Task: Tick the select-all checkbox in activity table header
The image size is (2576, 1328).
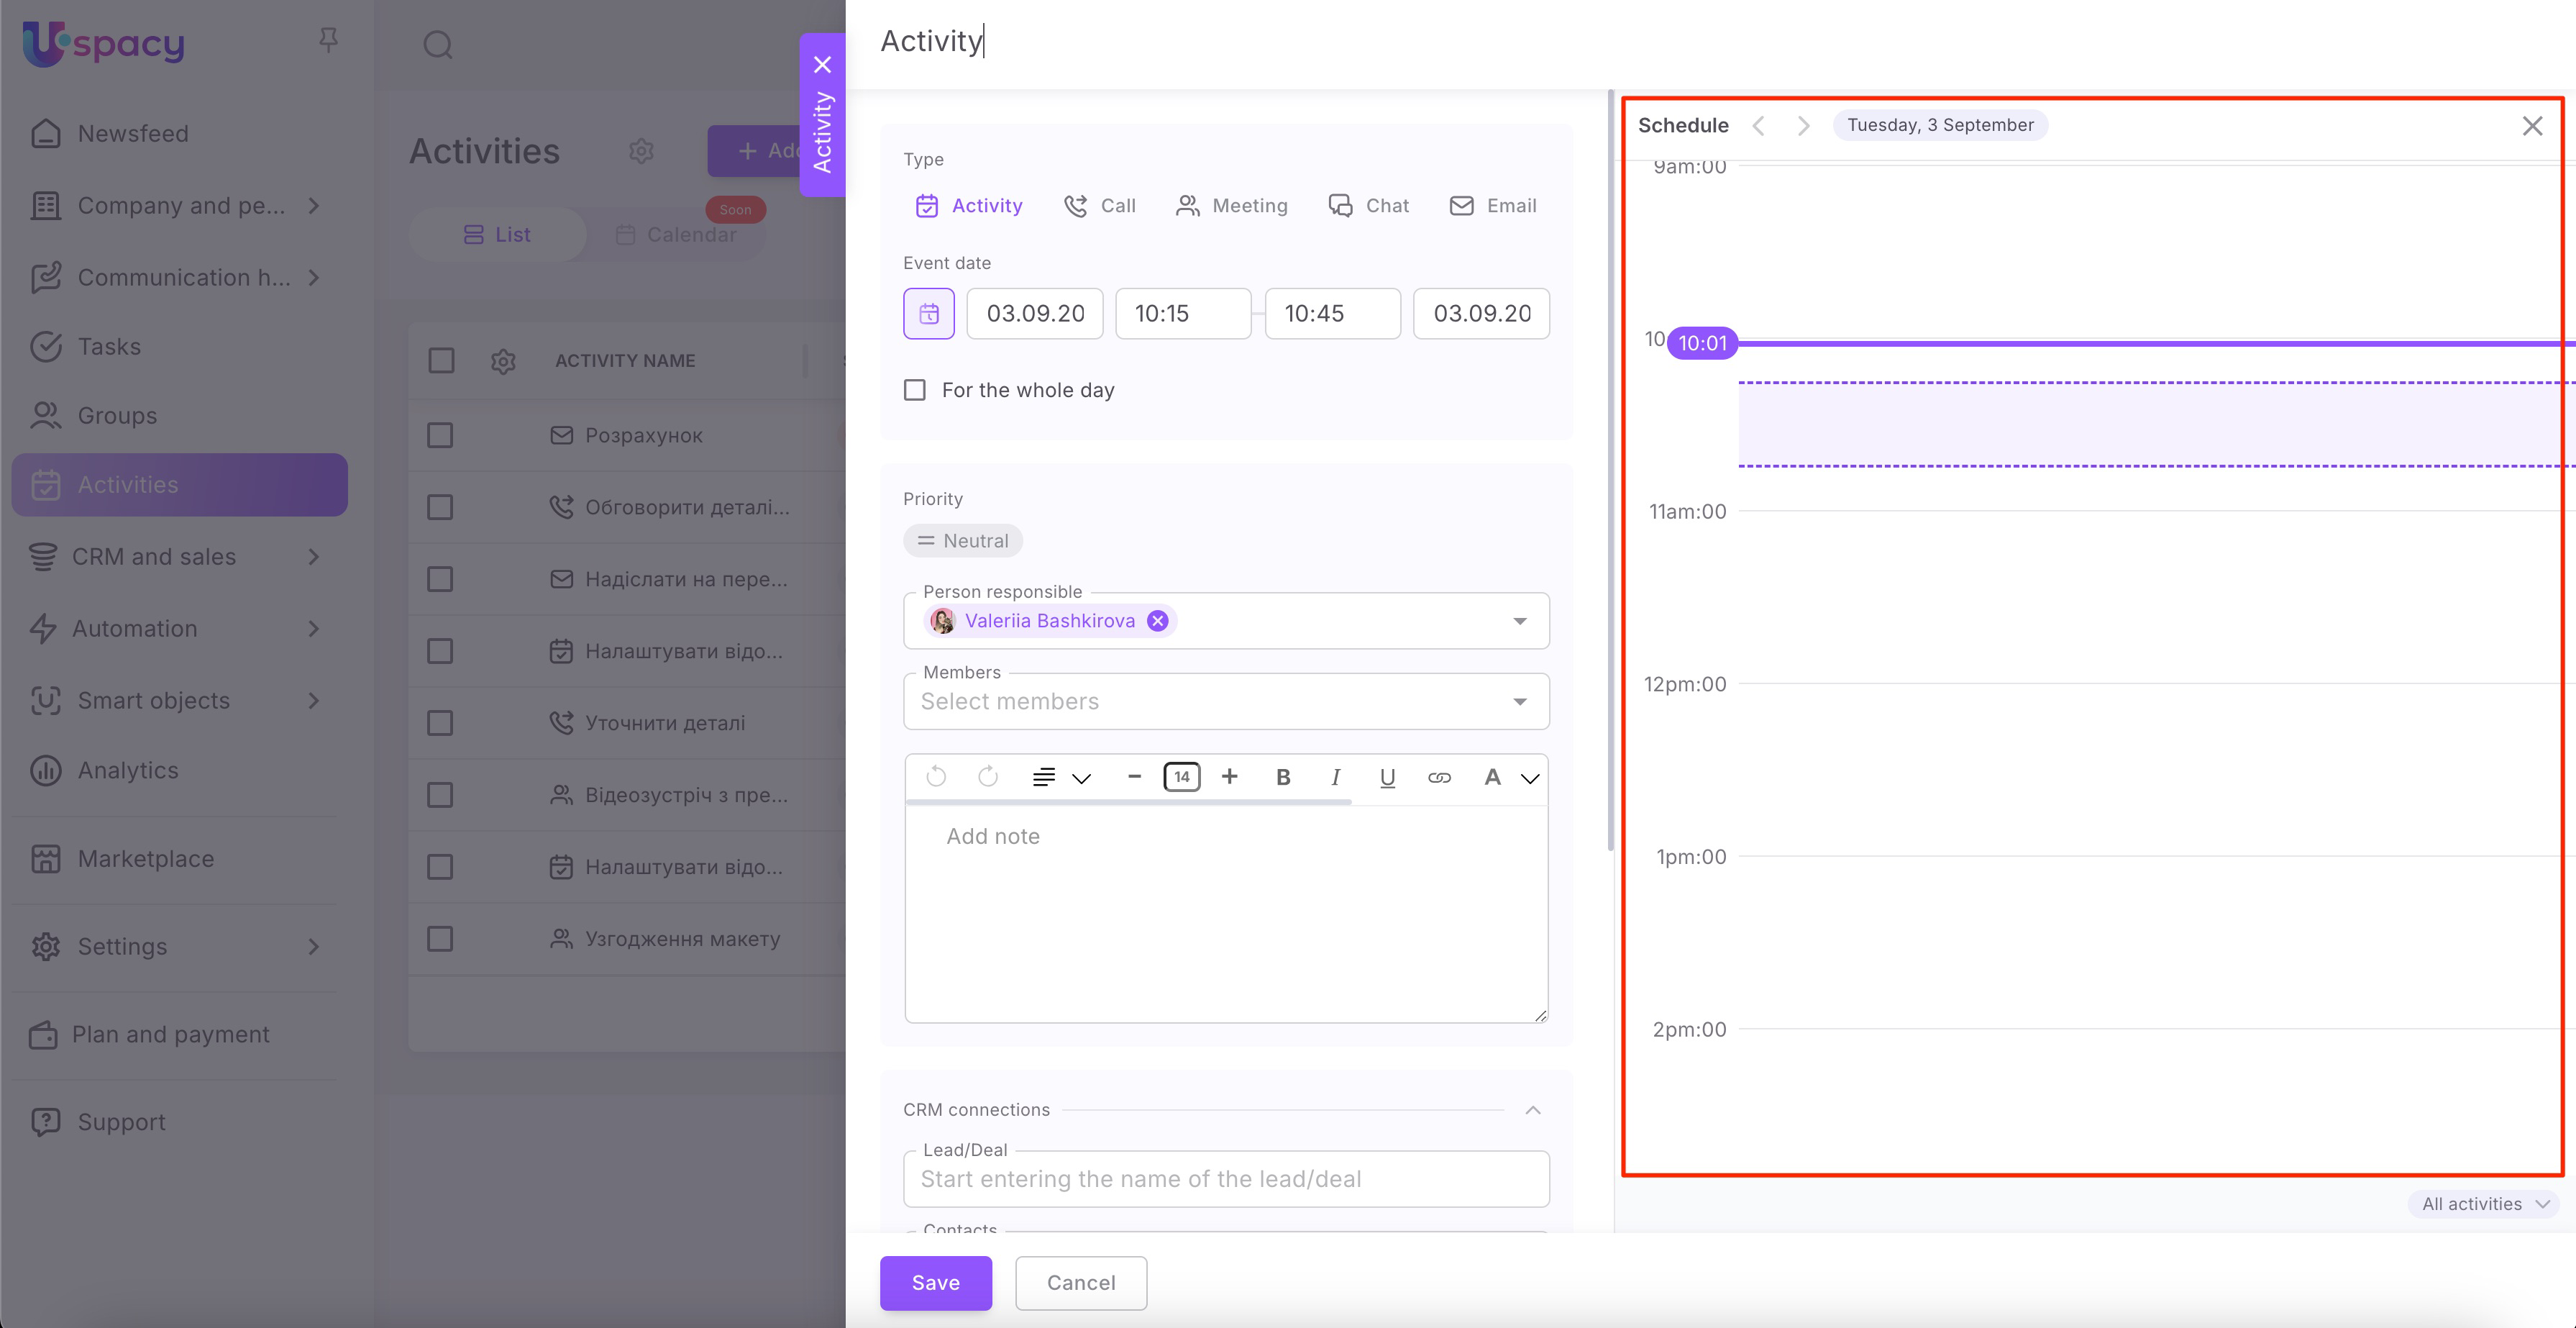Action: (x=441, y=361)
